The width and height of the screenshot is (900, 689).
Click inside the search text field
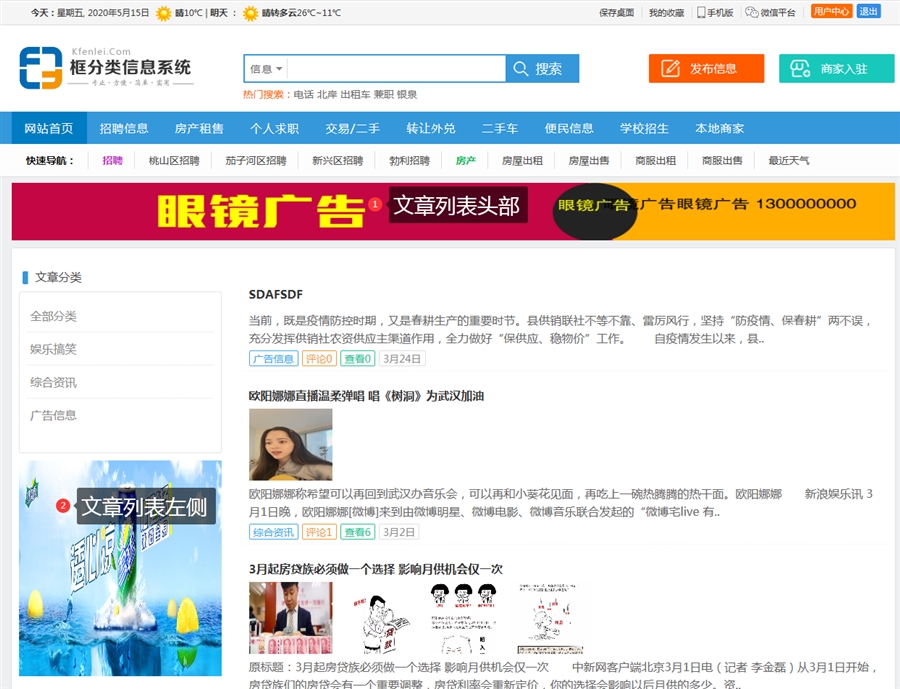point(395,69)
